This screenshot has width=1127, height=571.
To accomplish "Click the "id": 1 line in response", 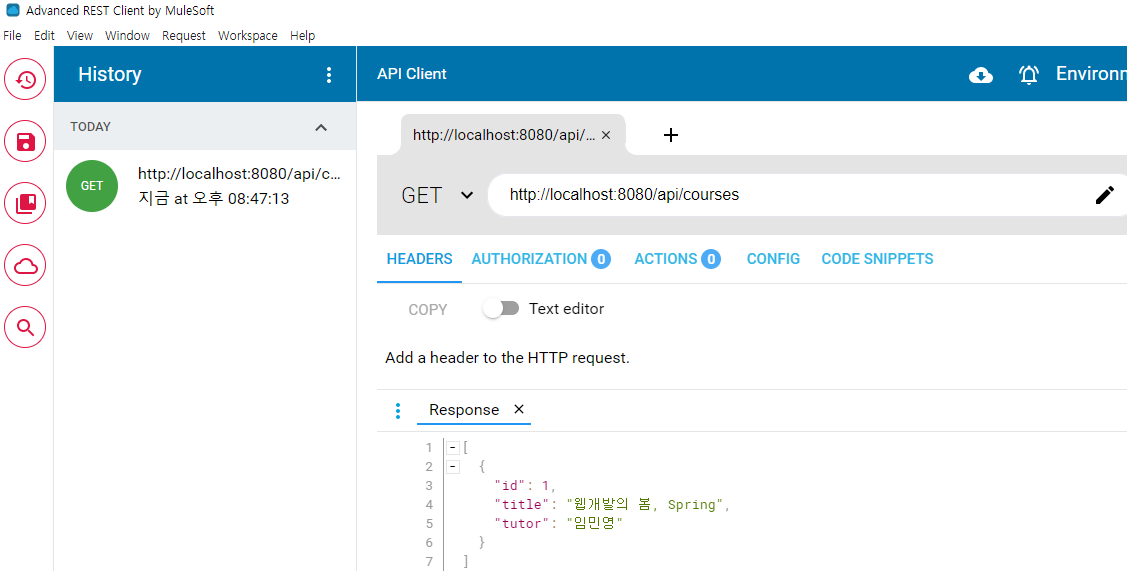I will point(525,486).
